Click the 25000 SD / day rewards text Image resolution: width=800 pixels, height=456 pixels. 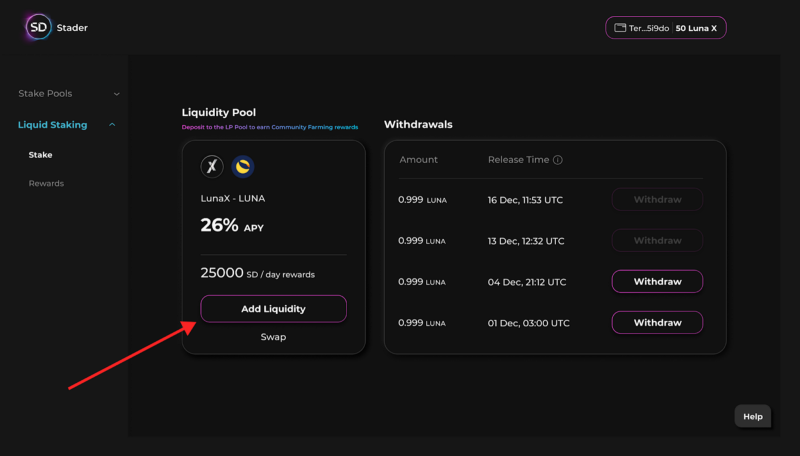coord(258,273)
